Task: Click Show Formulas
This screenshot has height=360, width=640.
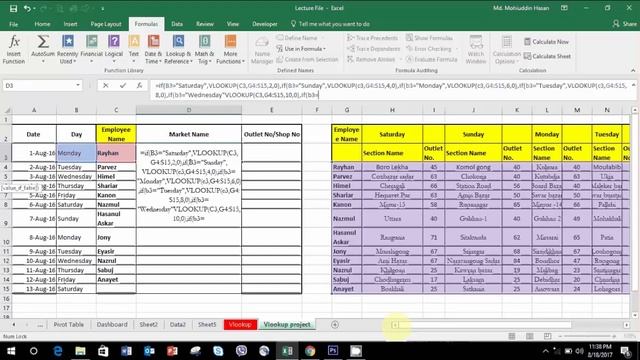Action: (429, 38)
